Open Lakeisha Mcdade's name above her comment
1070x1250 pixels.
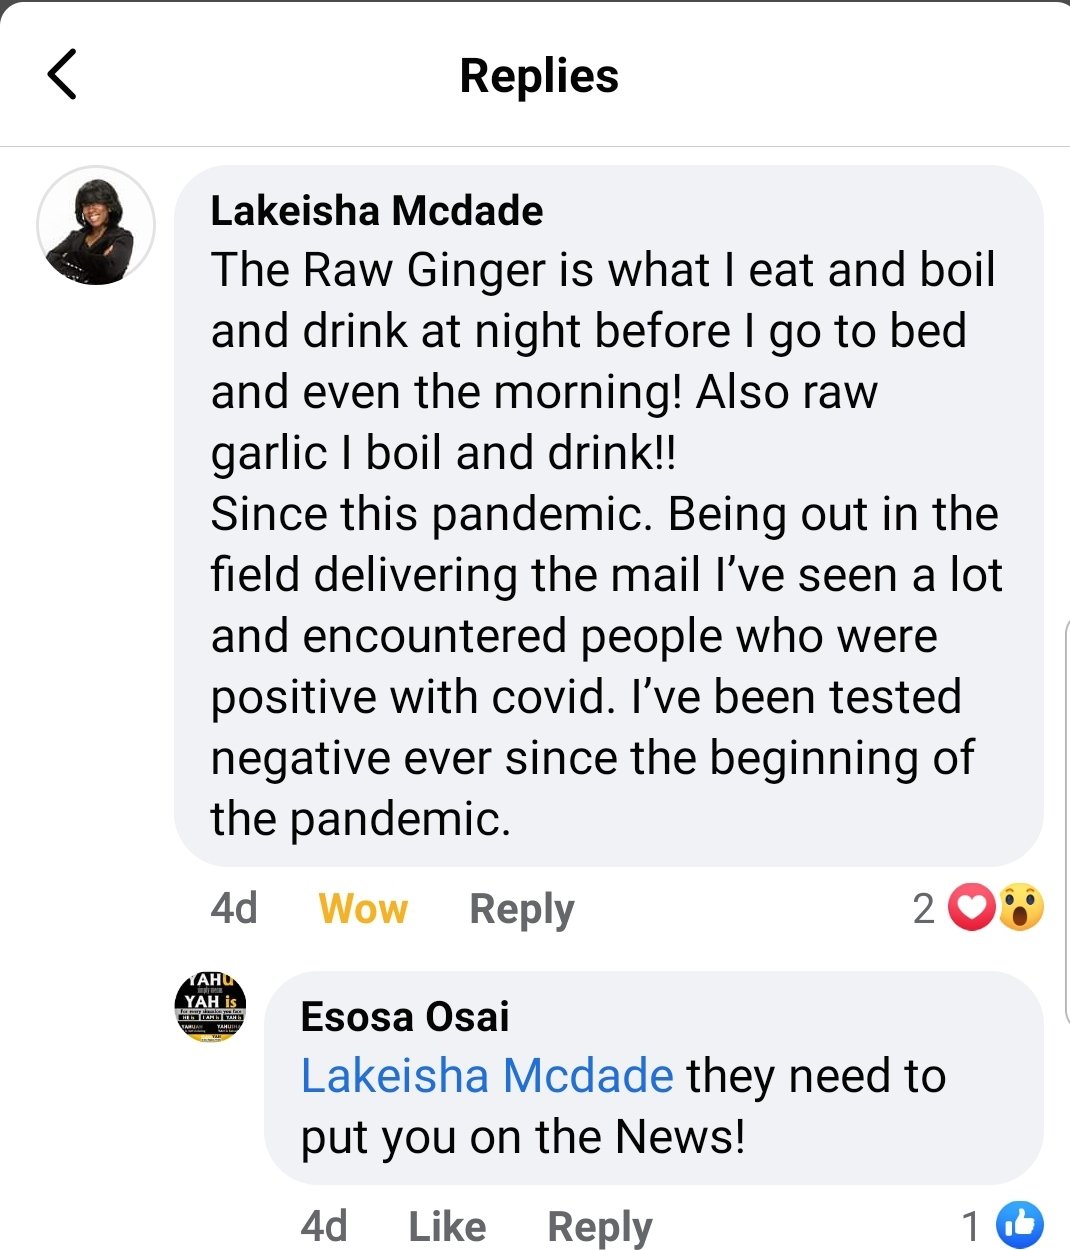click(x=377, y=211)
